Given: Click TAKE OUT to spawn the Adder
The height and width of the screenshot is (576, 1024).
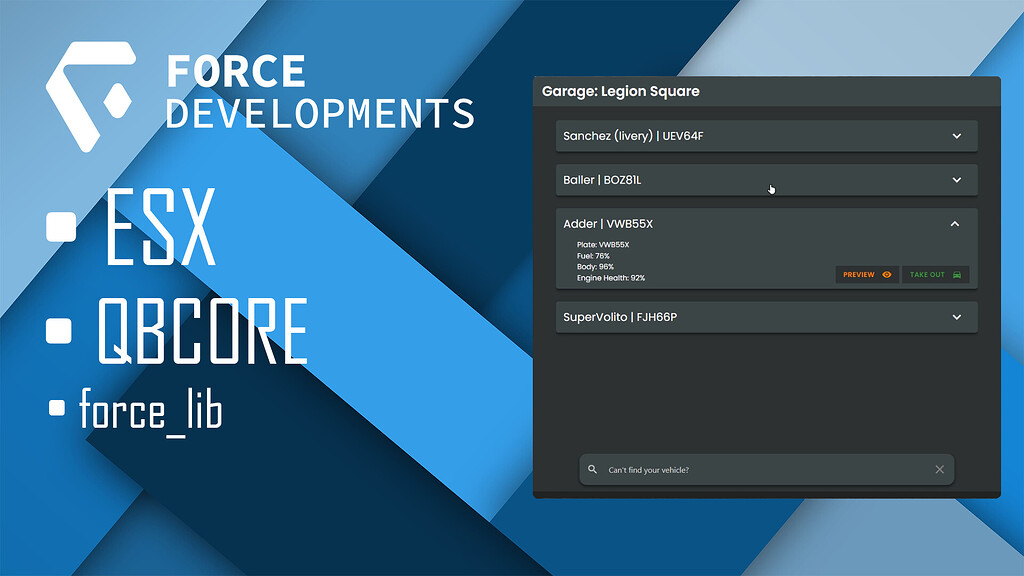Looking at the screenshot, I should click(x=935, y=274).
